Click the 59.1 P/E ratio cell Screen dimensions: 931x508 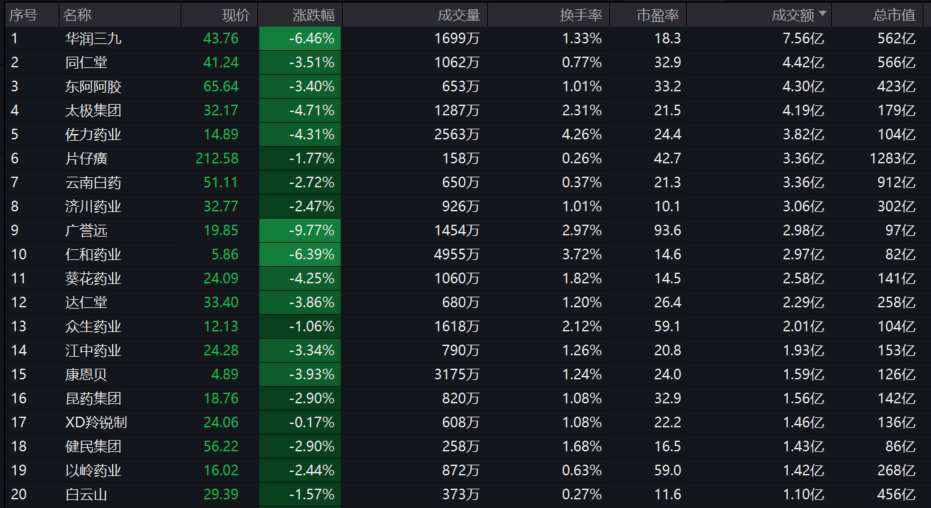[x=667, y=326]
